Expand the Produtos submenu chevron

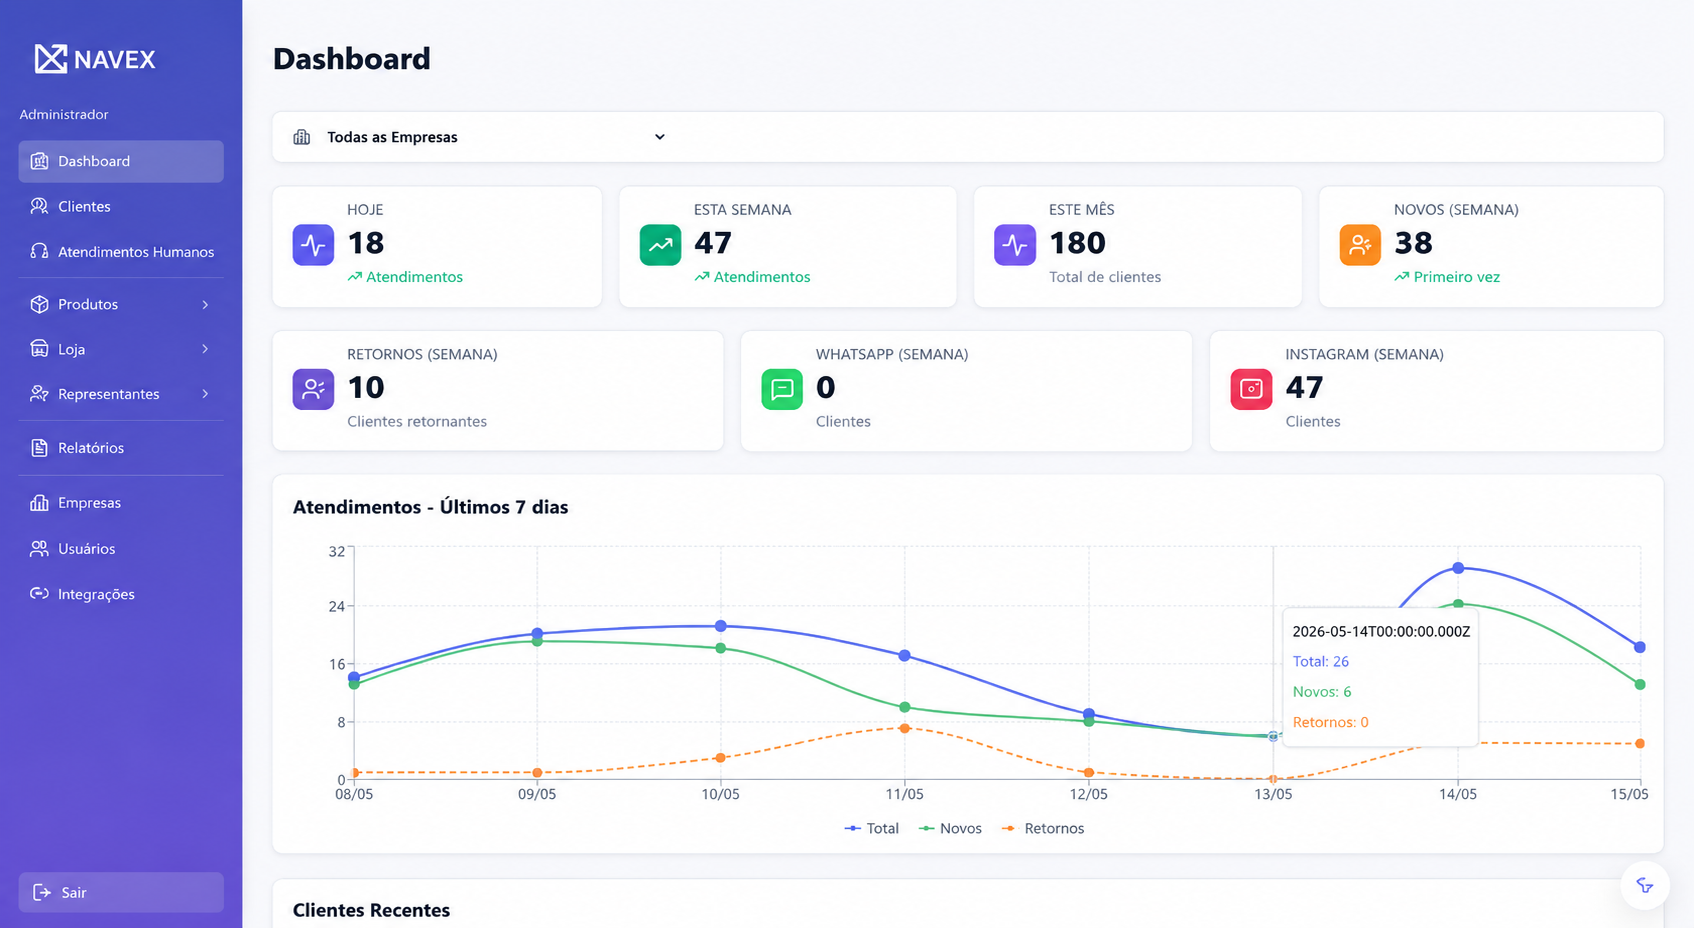pos(205,304)
